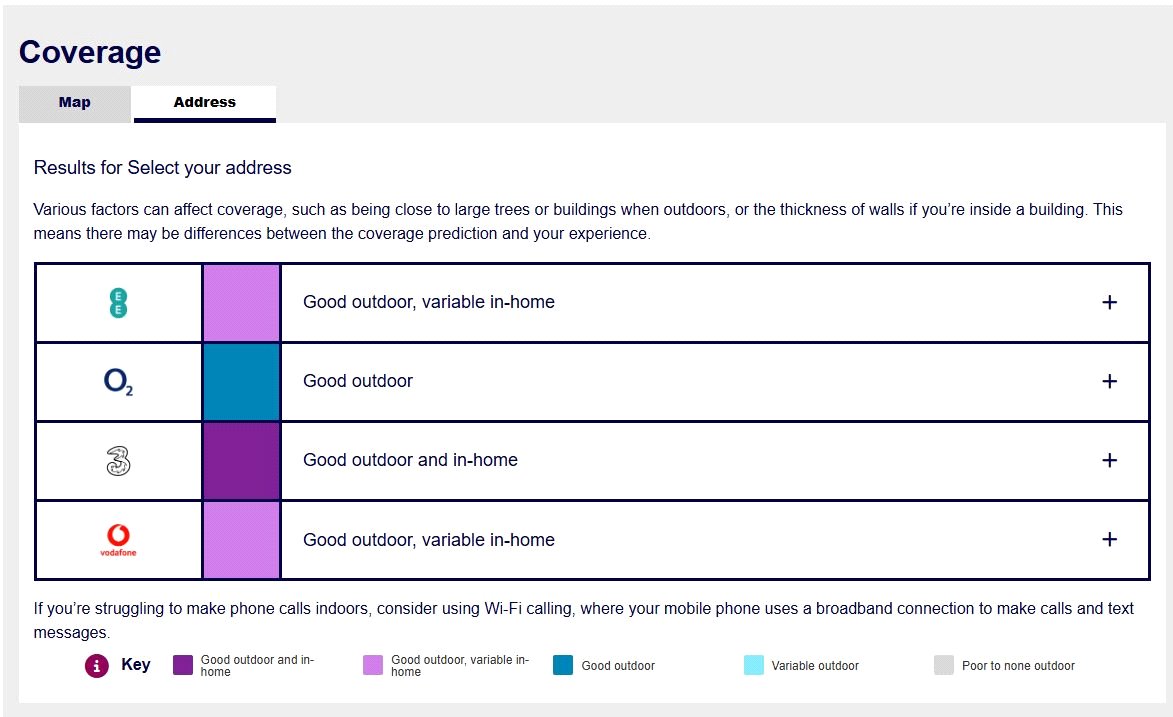Click EE's light purple coverage swatch
The height and width of the screenshot is (717, 1173).
pyautogui.click(x=241, y=303)
